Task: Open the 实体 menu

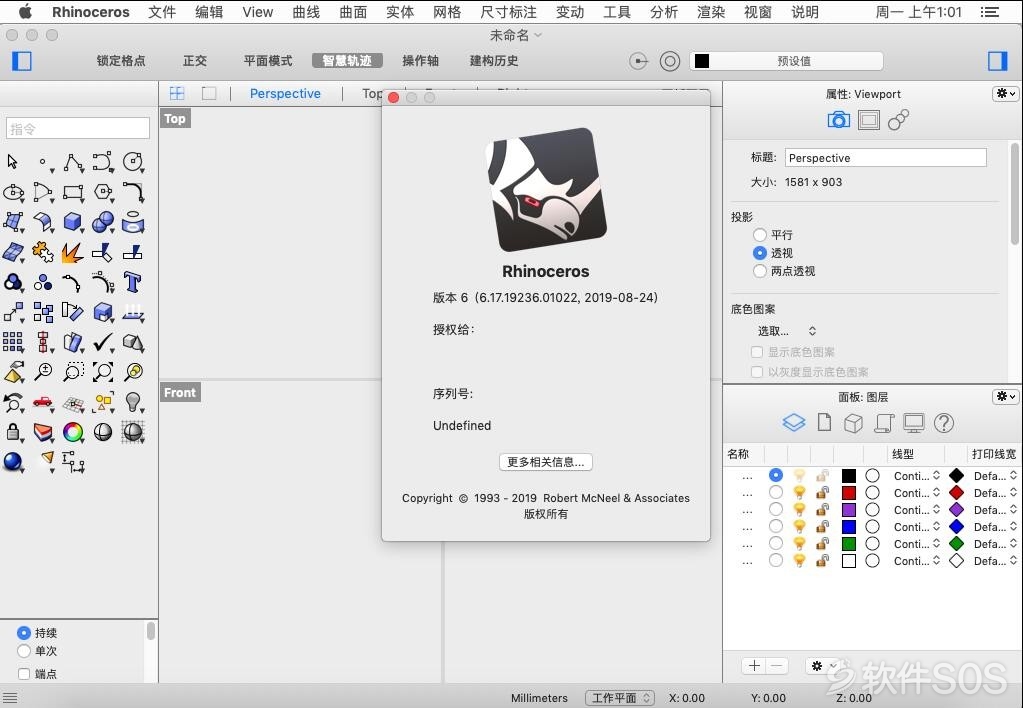Action: point(400,12)
